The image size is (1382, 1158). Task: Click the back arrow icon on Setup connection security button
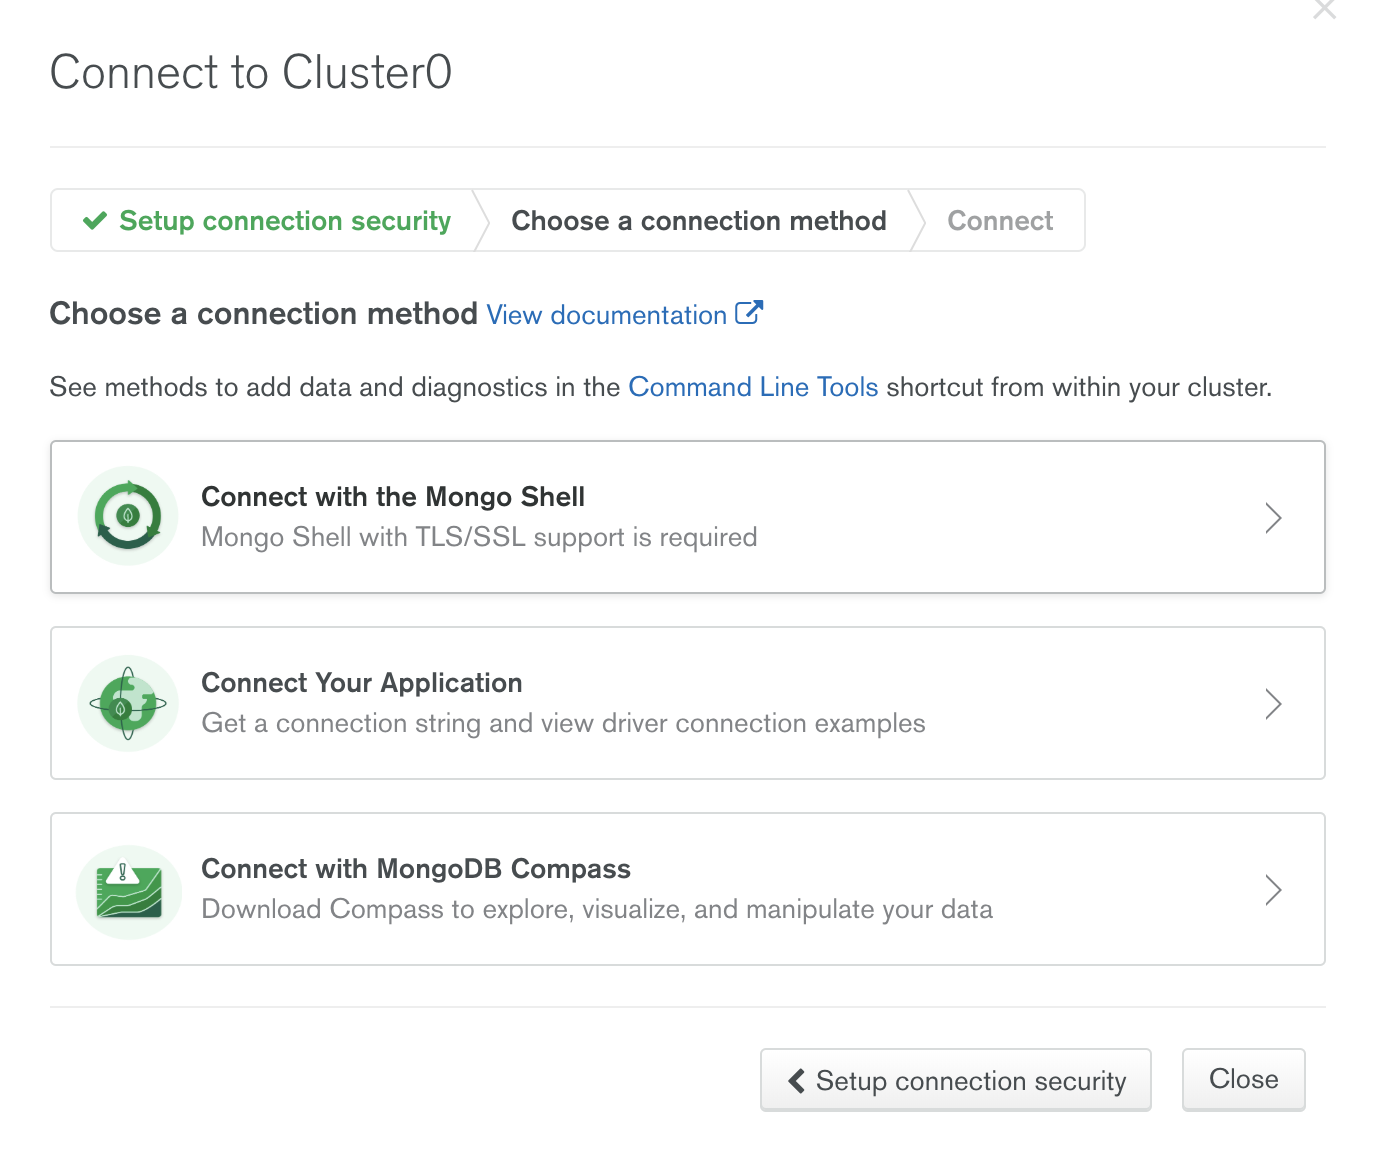pos(797,1080)
